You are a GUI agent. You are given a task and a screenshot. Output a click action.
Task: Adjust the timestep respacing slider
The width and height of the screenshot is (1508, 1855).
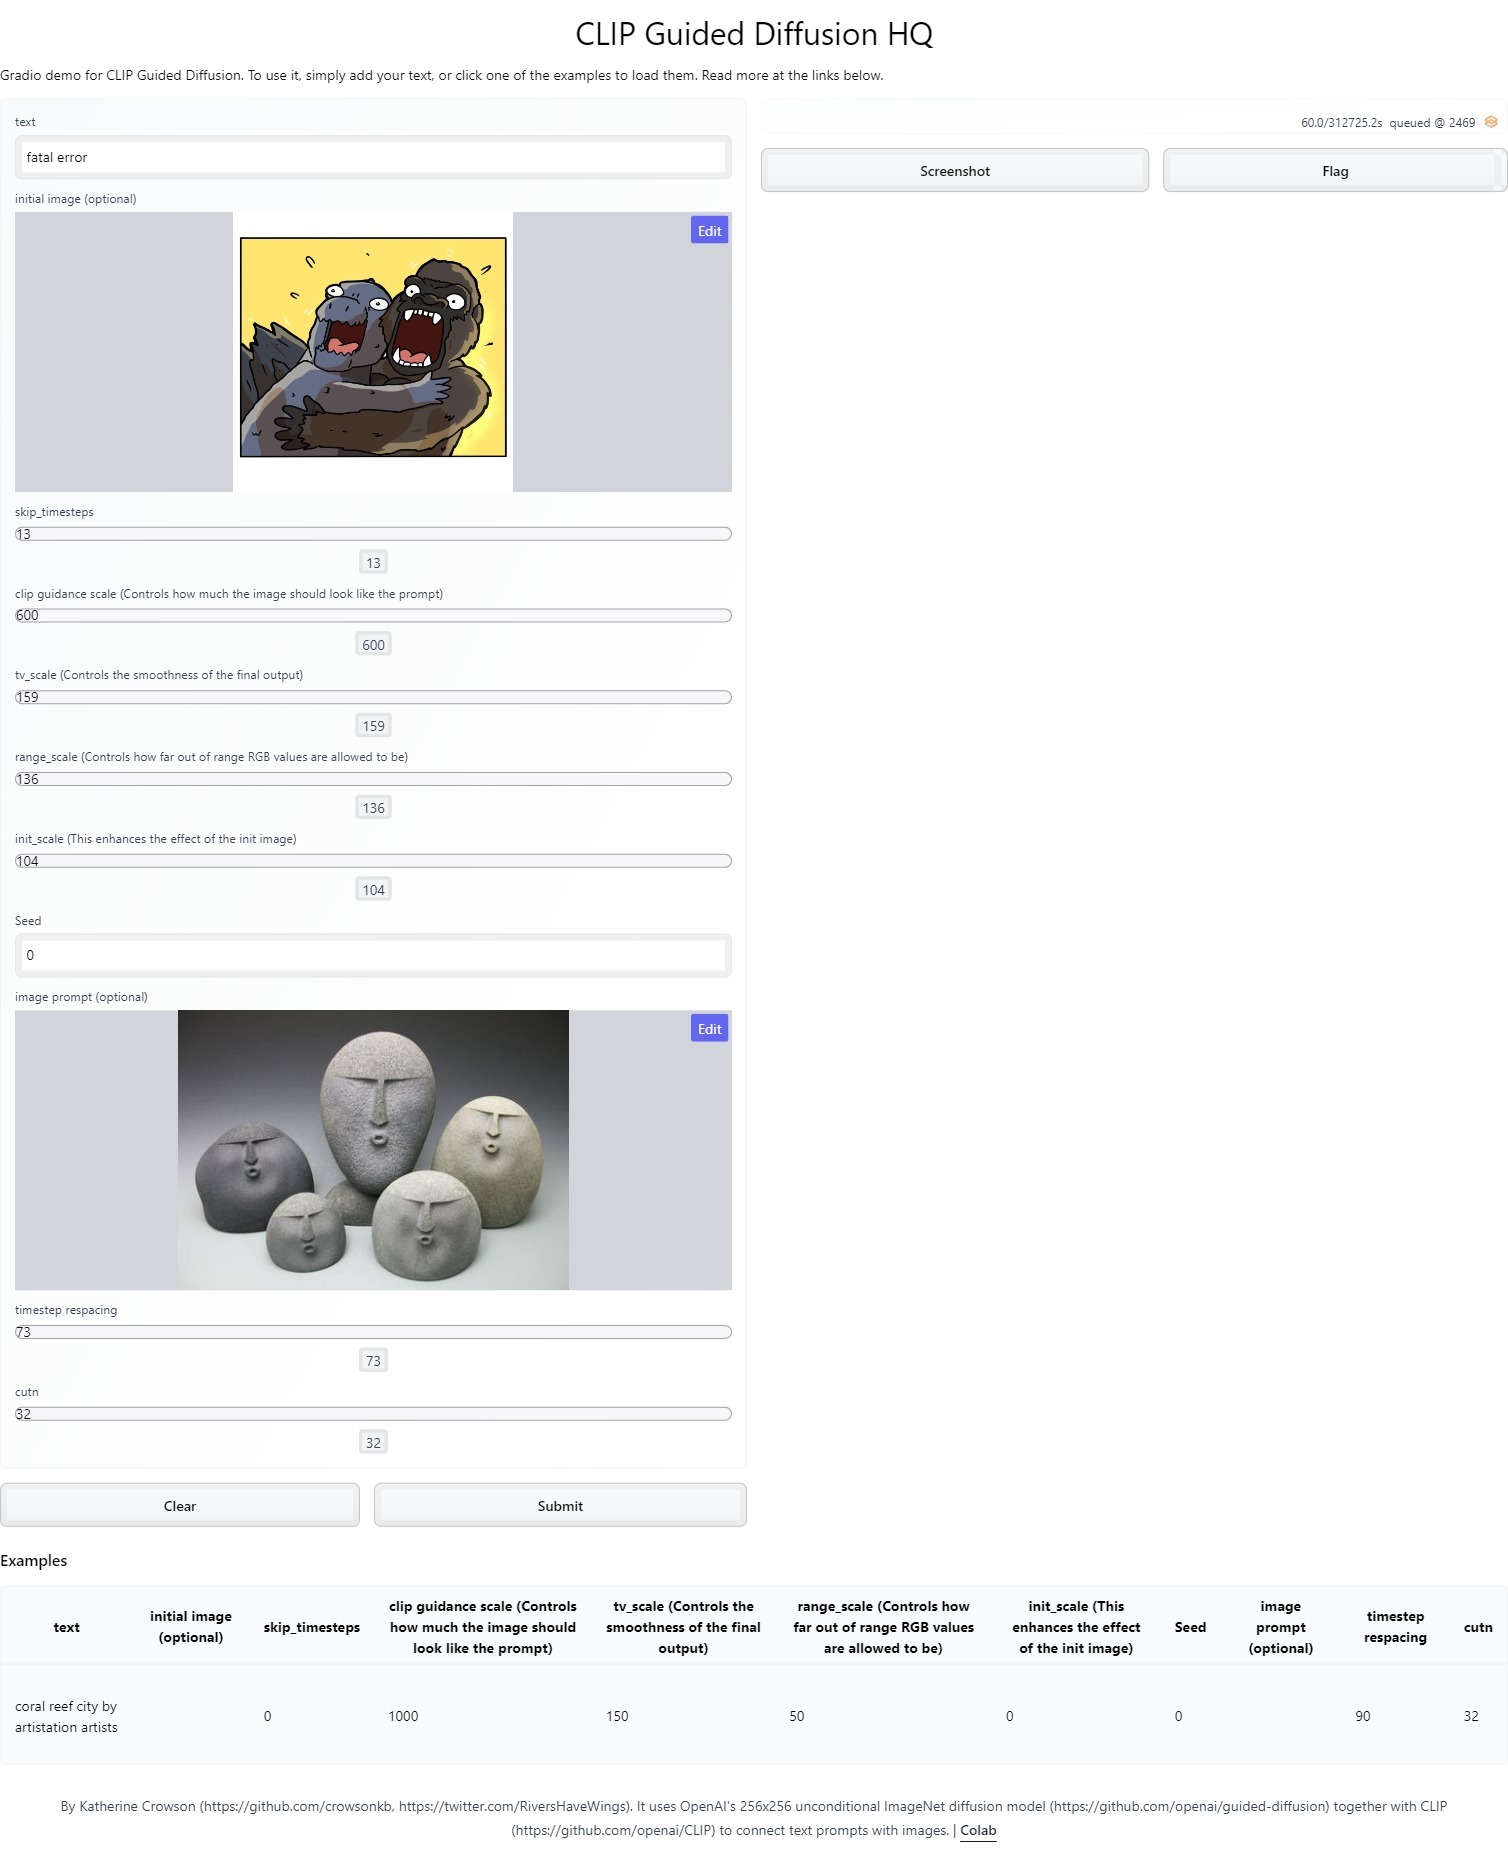click(373, 1332)
